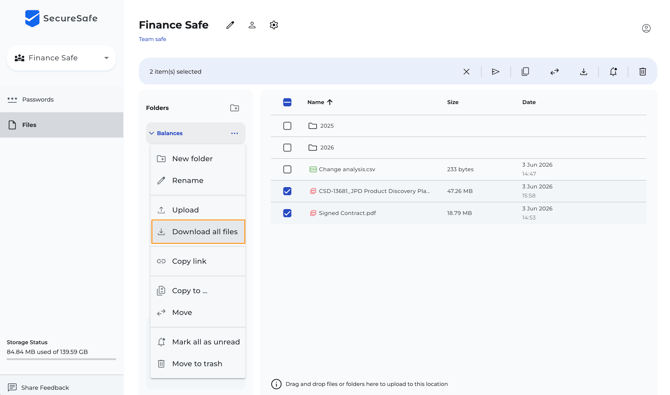Click the move arrows icon in toolbar
Image resolution: width=670 pixels, height=395 pixels.
[554, 72]
